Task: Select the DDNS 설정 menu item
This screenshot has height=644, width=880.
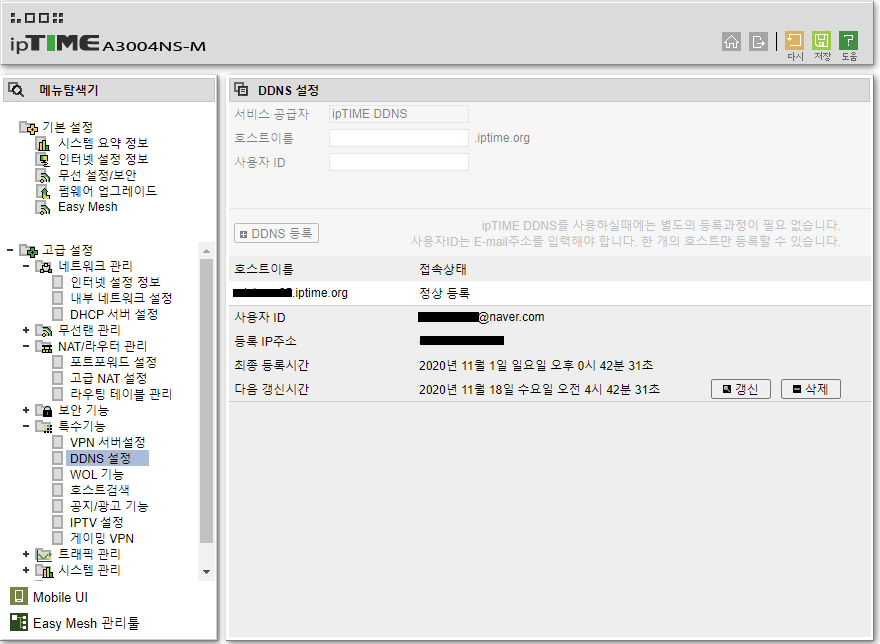Action: (100, 458)
